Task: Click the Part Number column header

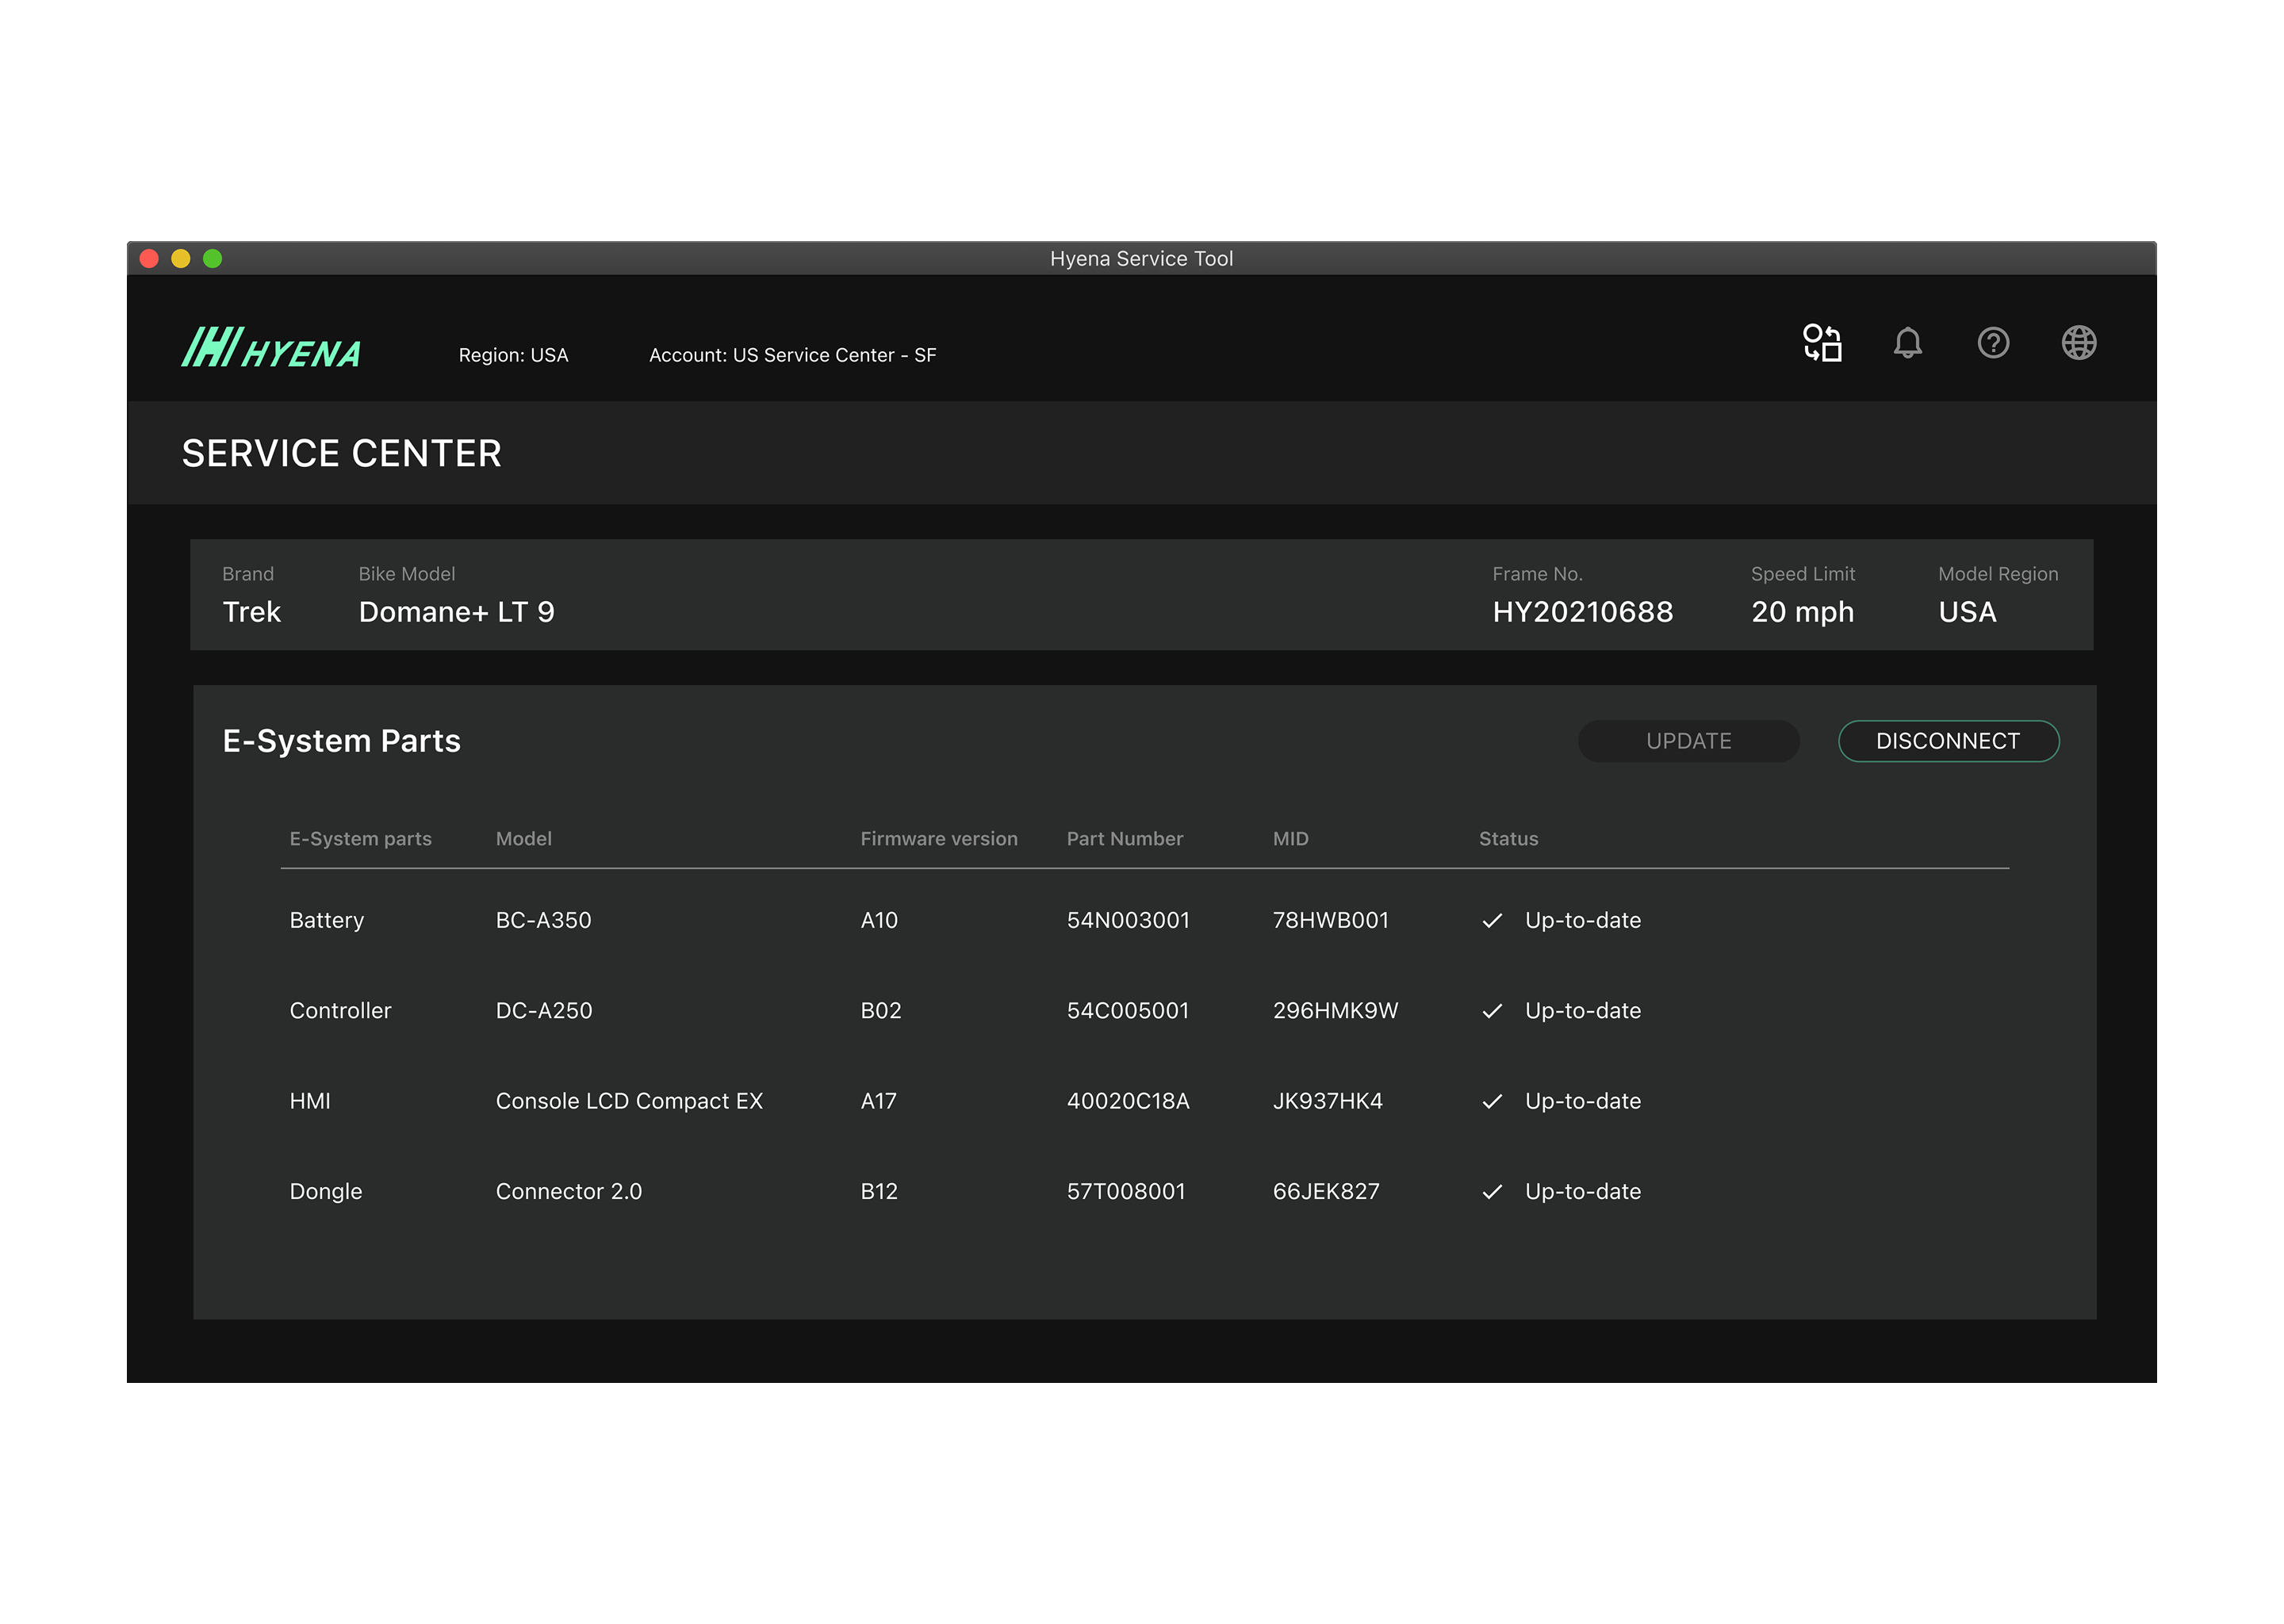Action: (x=1124, y=839)
